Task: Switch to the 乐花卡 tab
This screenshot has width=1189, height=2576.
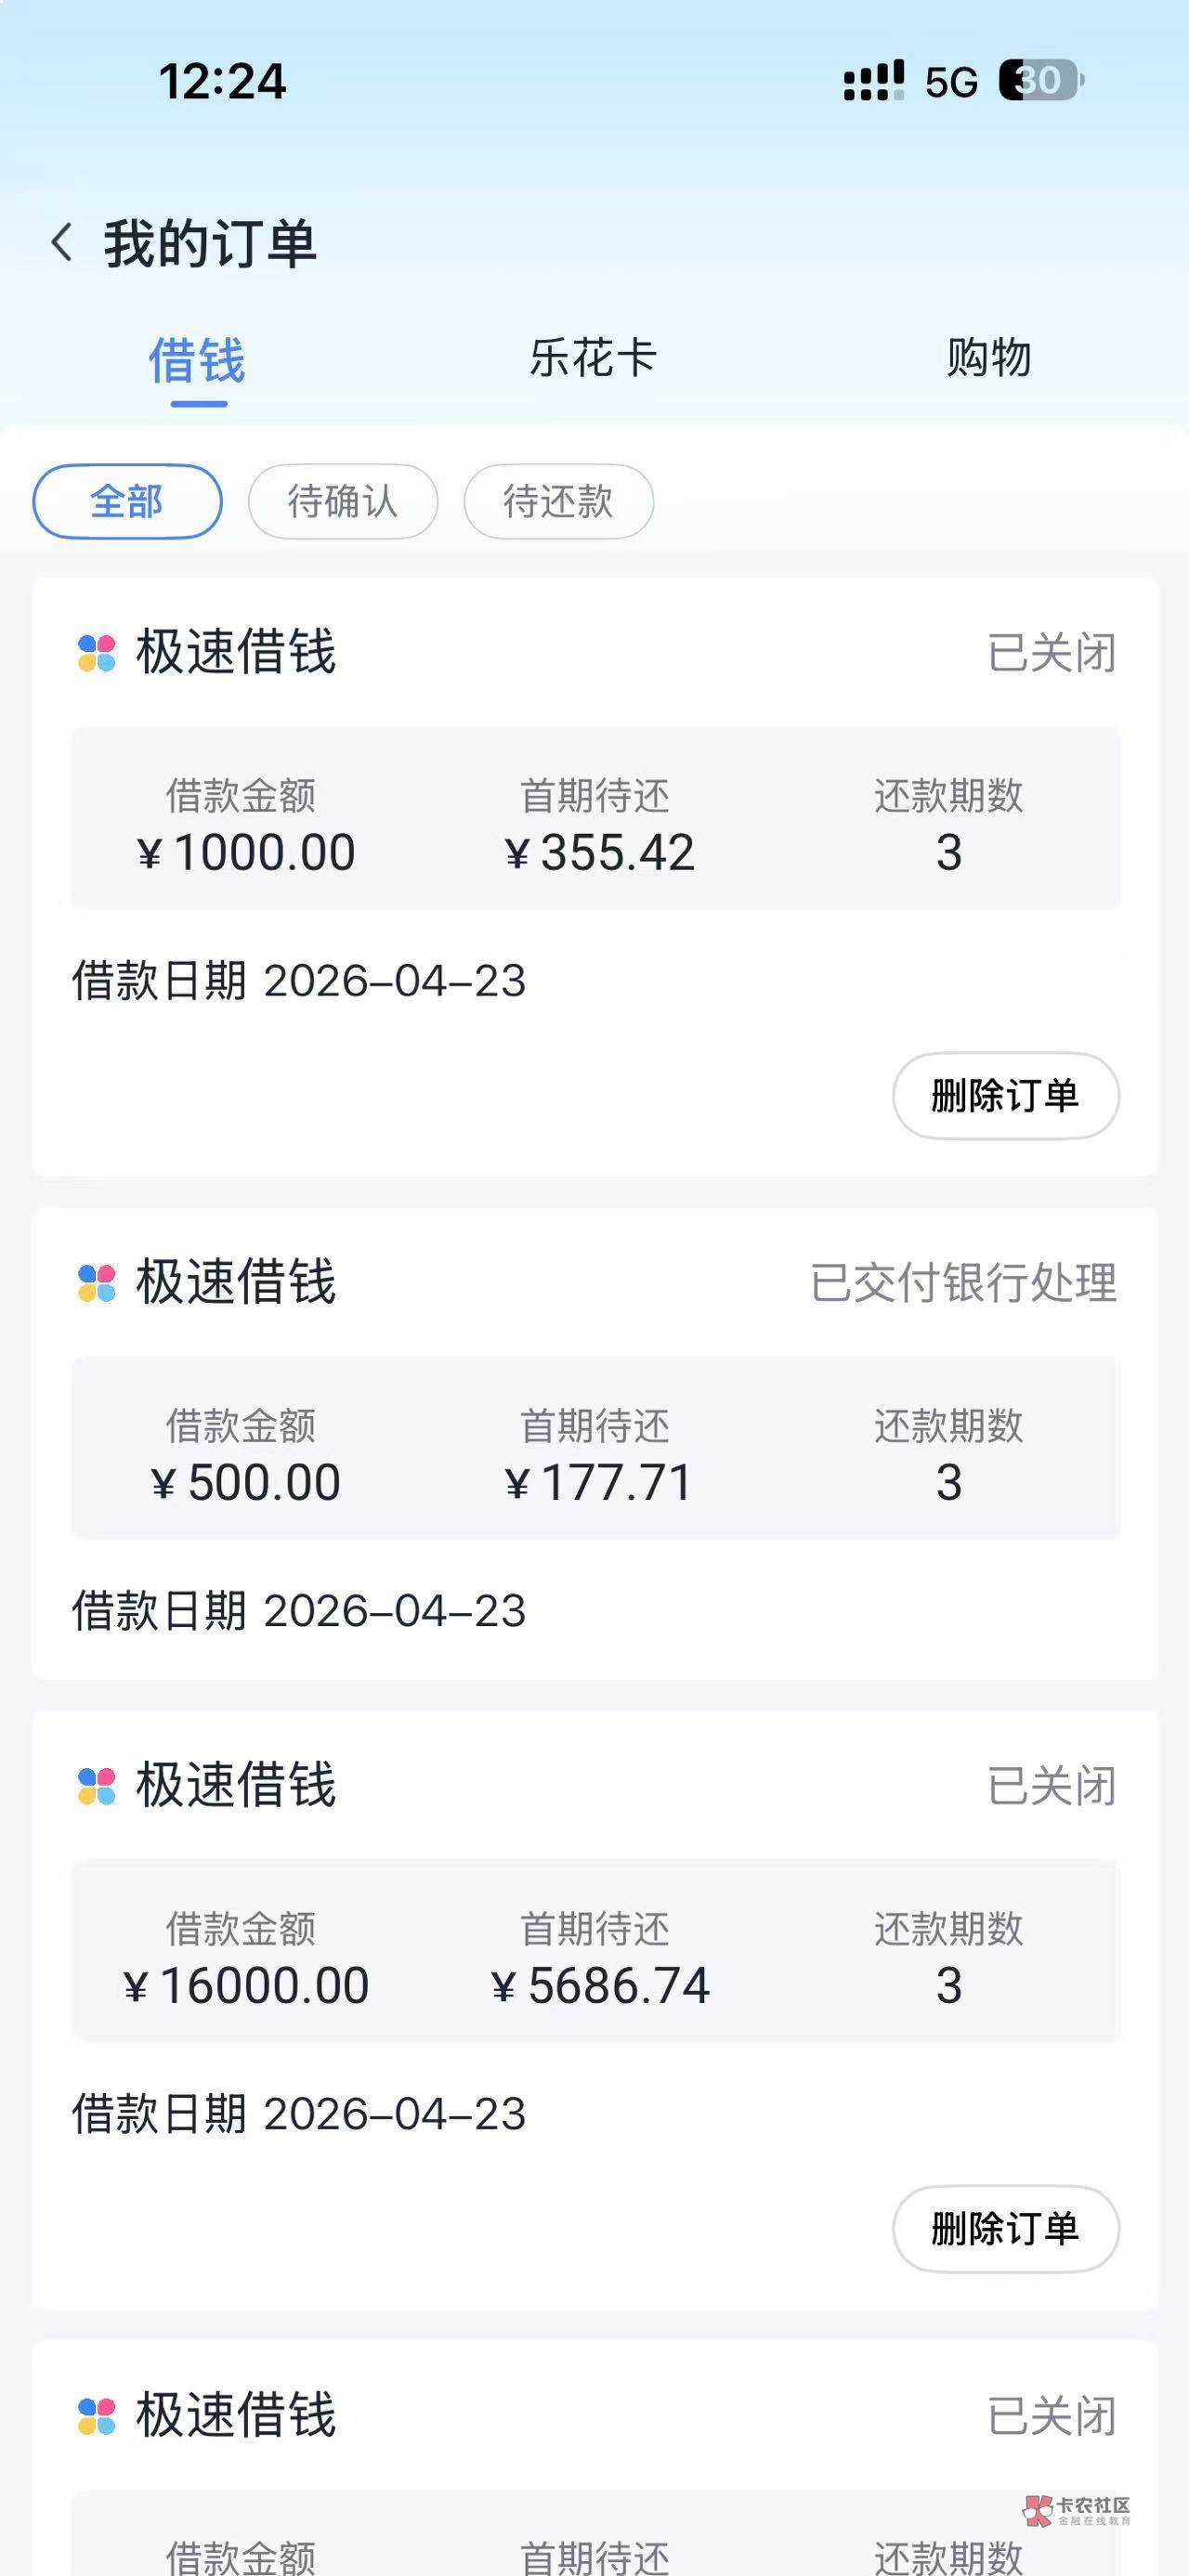Action: point(593,358)
